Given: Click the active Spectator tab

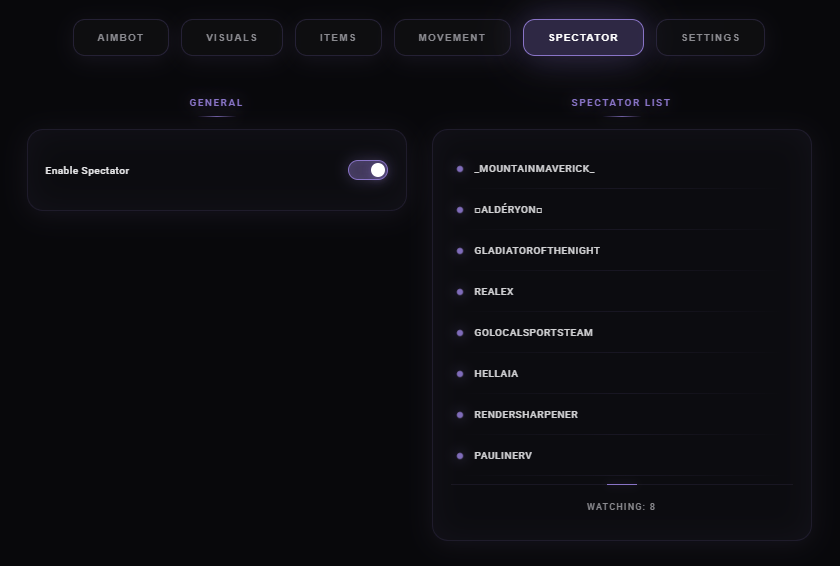Looking at the screenshot, I should click(583, 38).
